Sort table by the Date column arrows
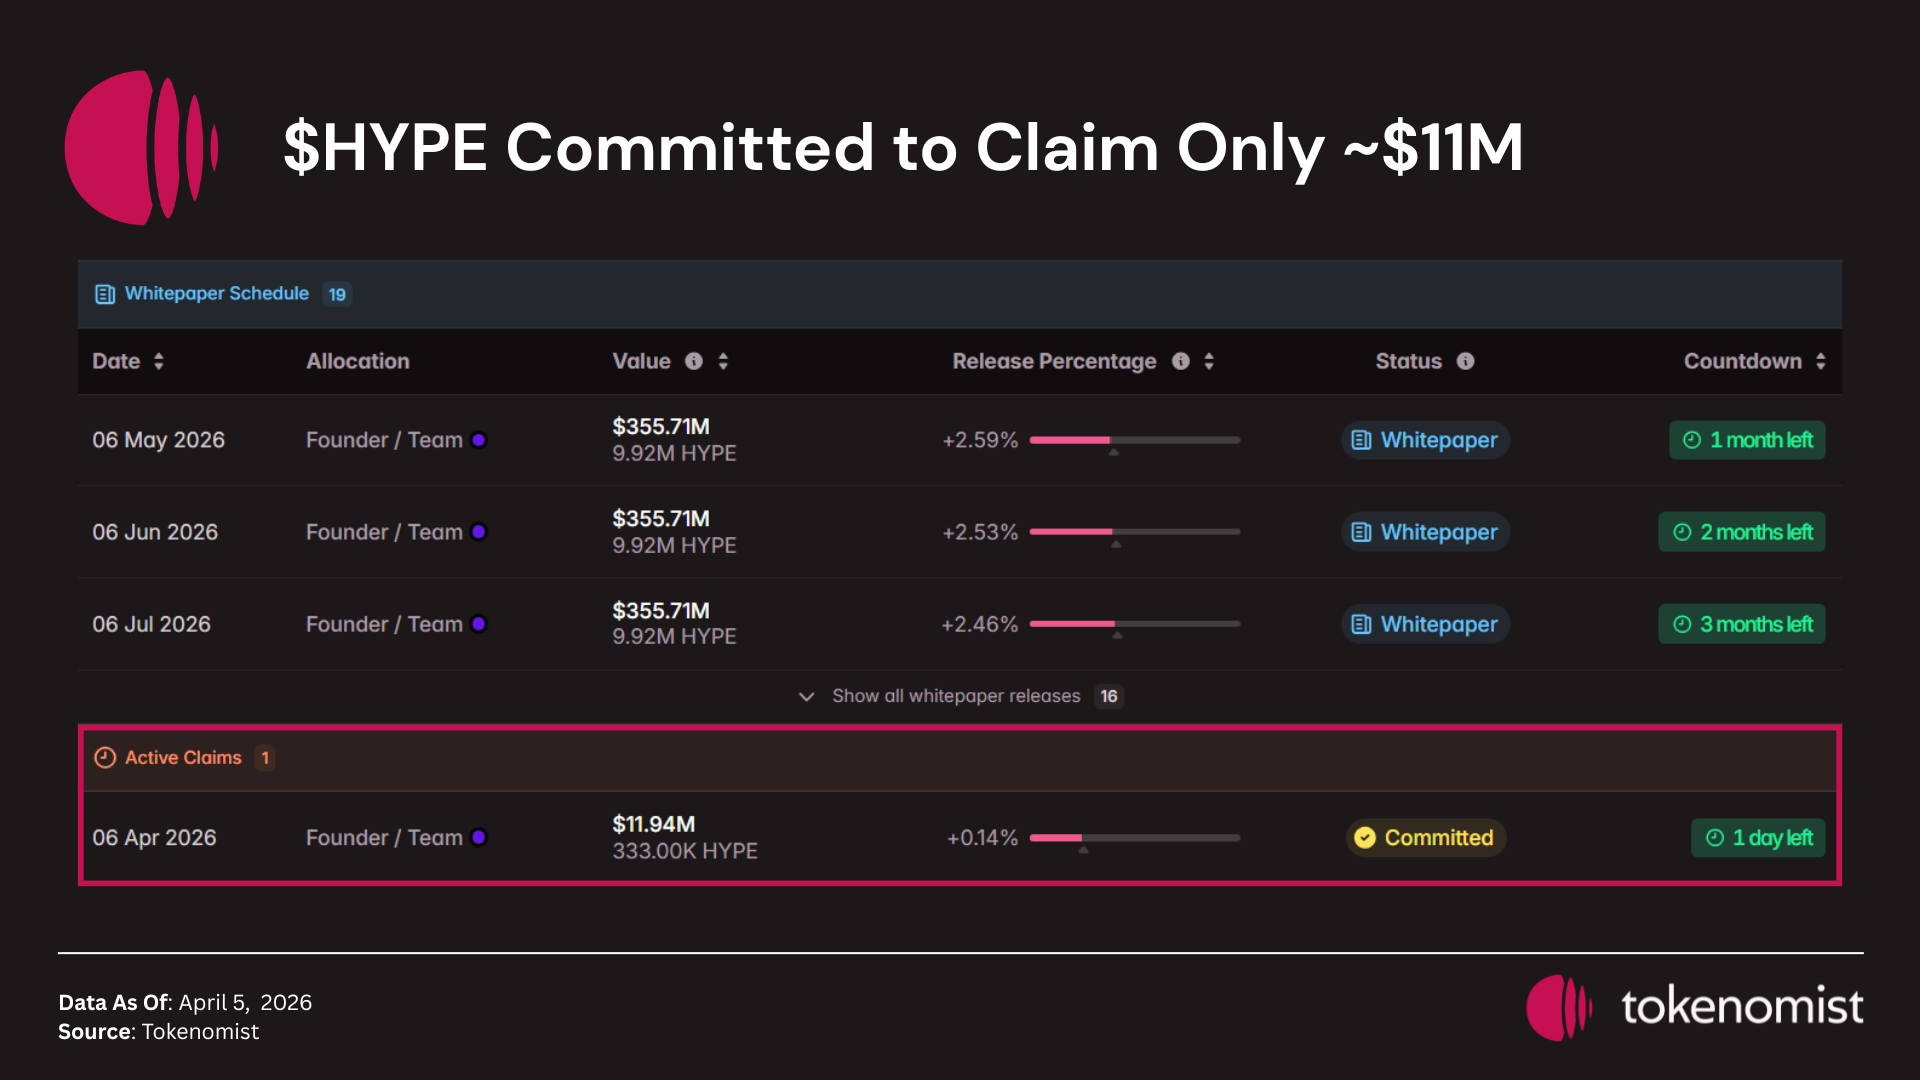Screen dimensions: 1920x1080 159,361
